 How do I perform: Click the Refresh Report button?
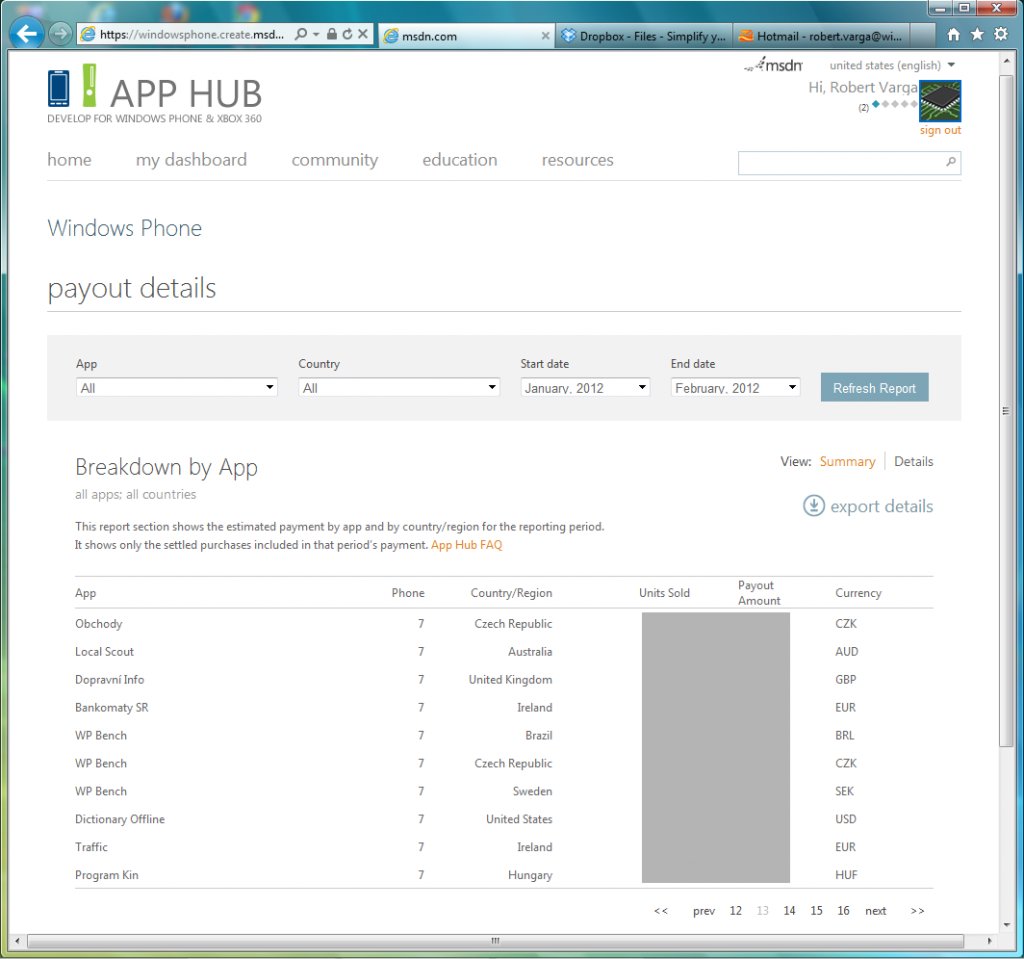tap(874, 387)
